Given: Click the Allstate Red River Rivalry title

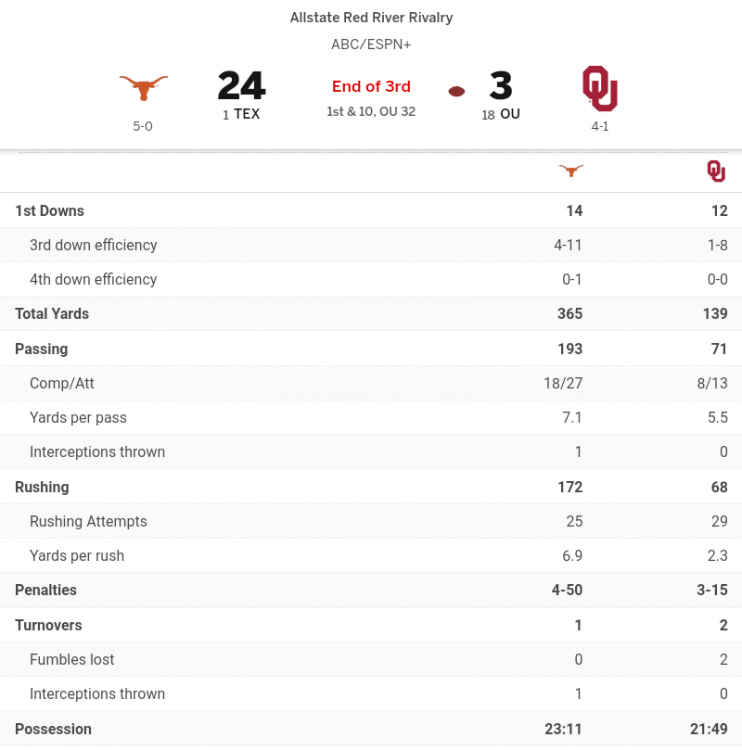Looking at the screenshot, I should [371, 17].
